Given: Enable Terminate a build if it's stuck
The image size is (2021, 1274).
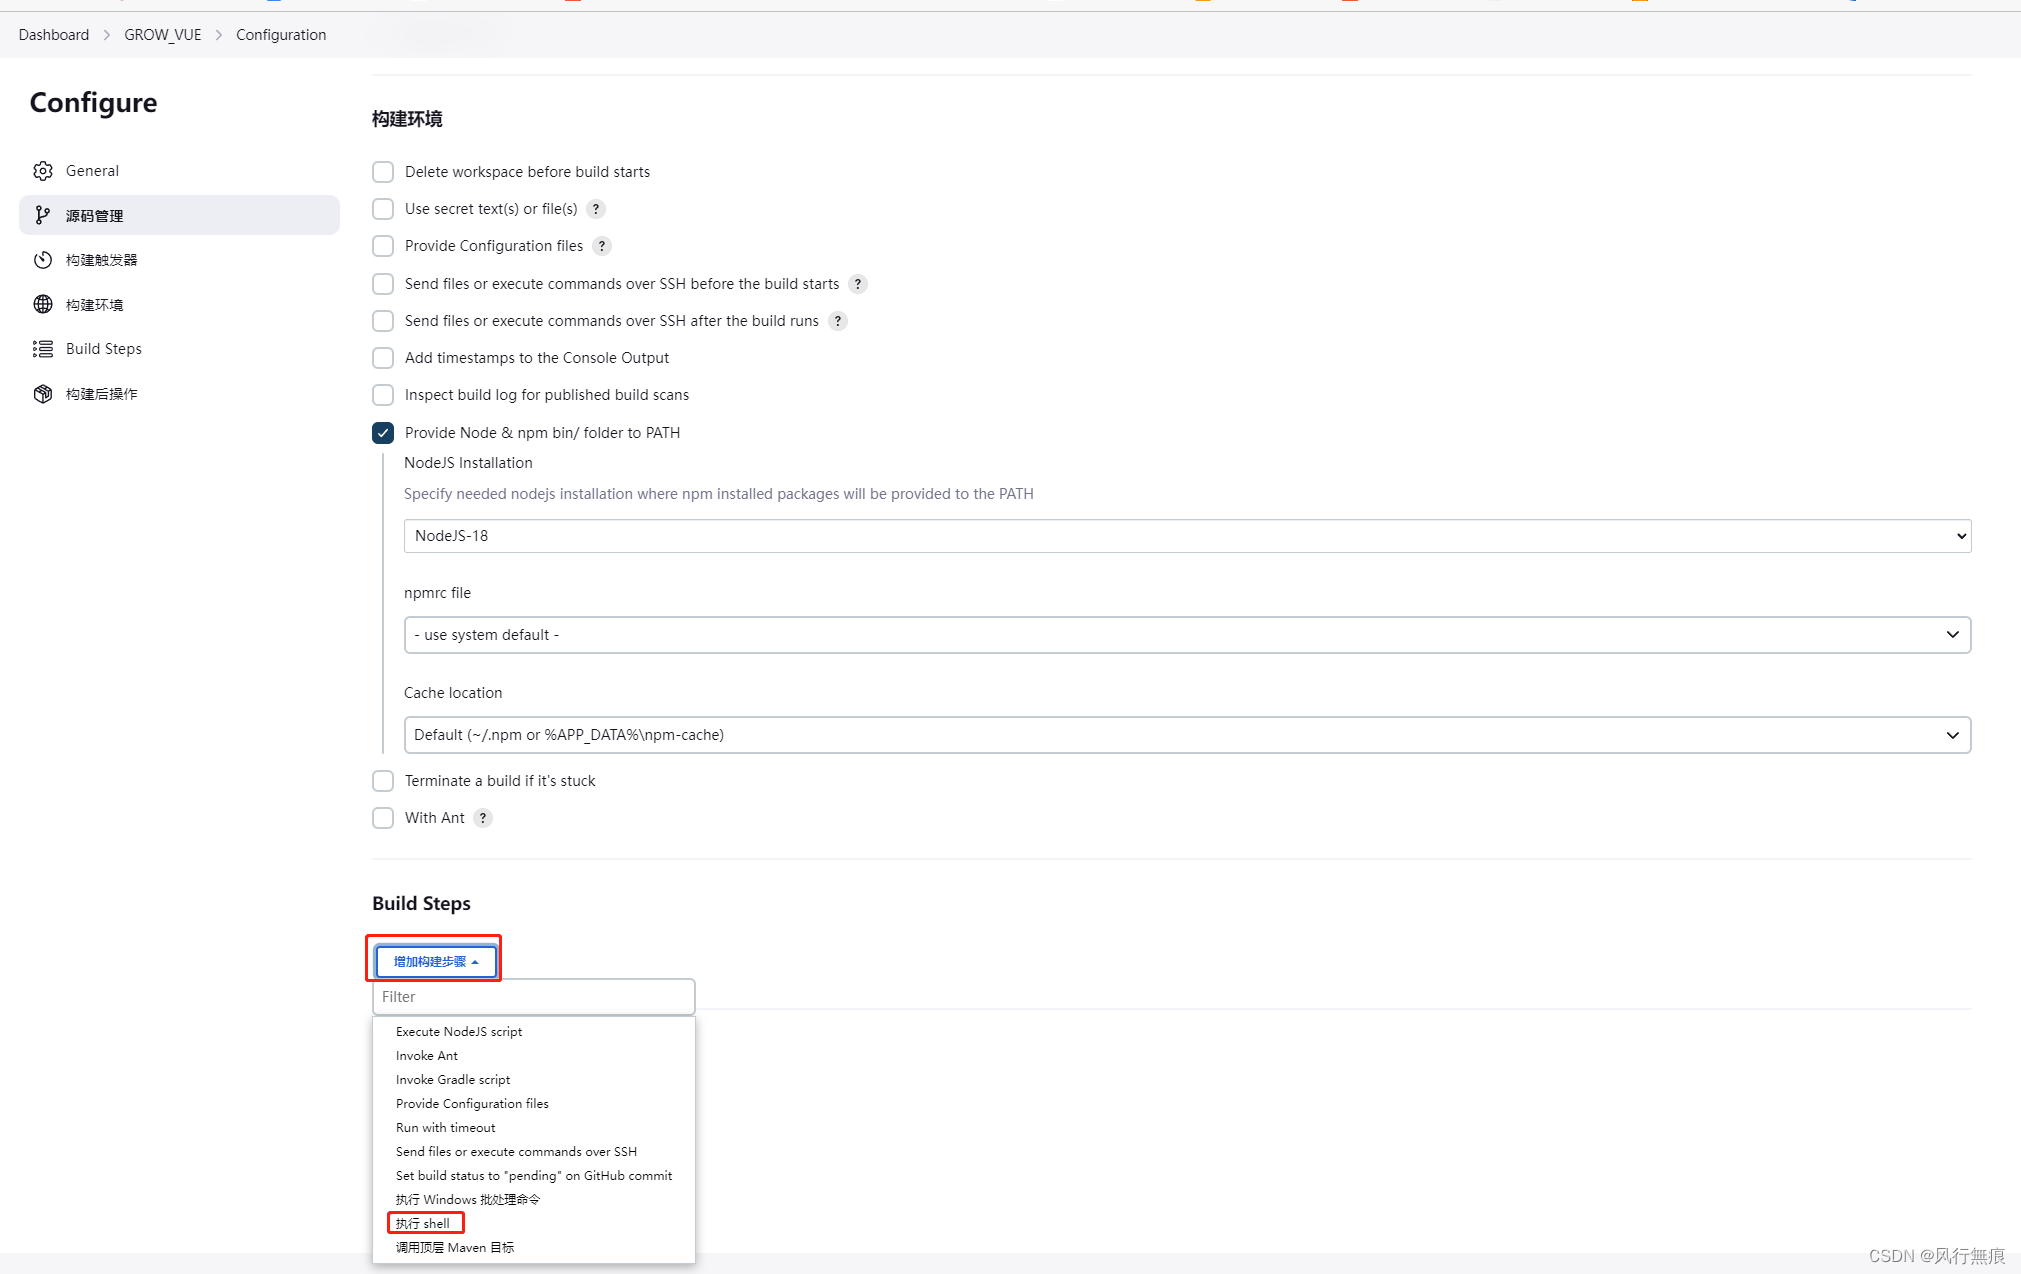Looking at the screenshot, I should (383, 781).
